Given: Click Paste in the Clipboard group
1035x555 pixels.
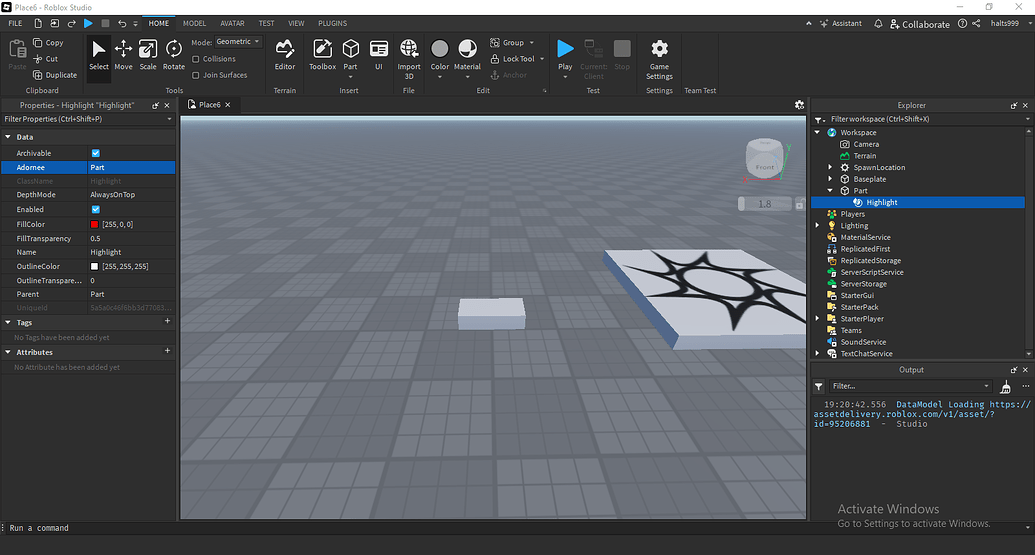Looking at the screenshot, I should click(x=17, y=55).
